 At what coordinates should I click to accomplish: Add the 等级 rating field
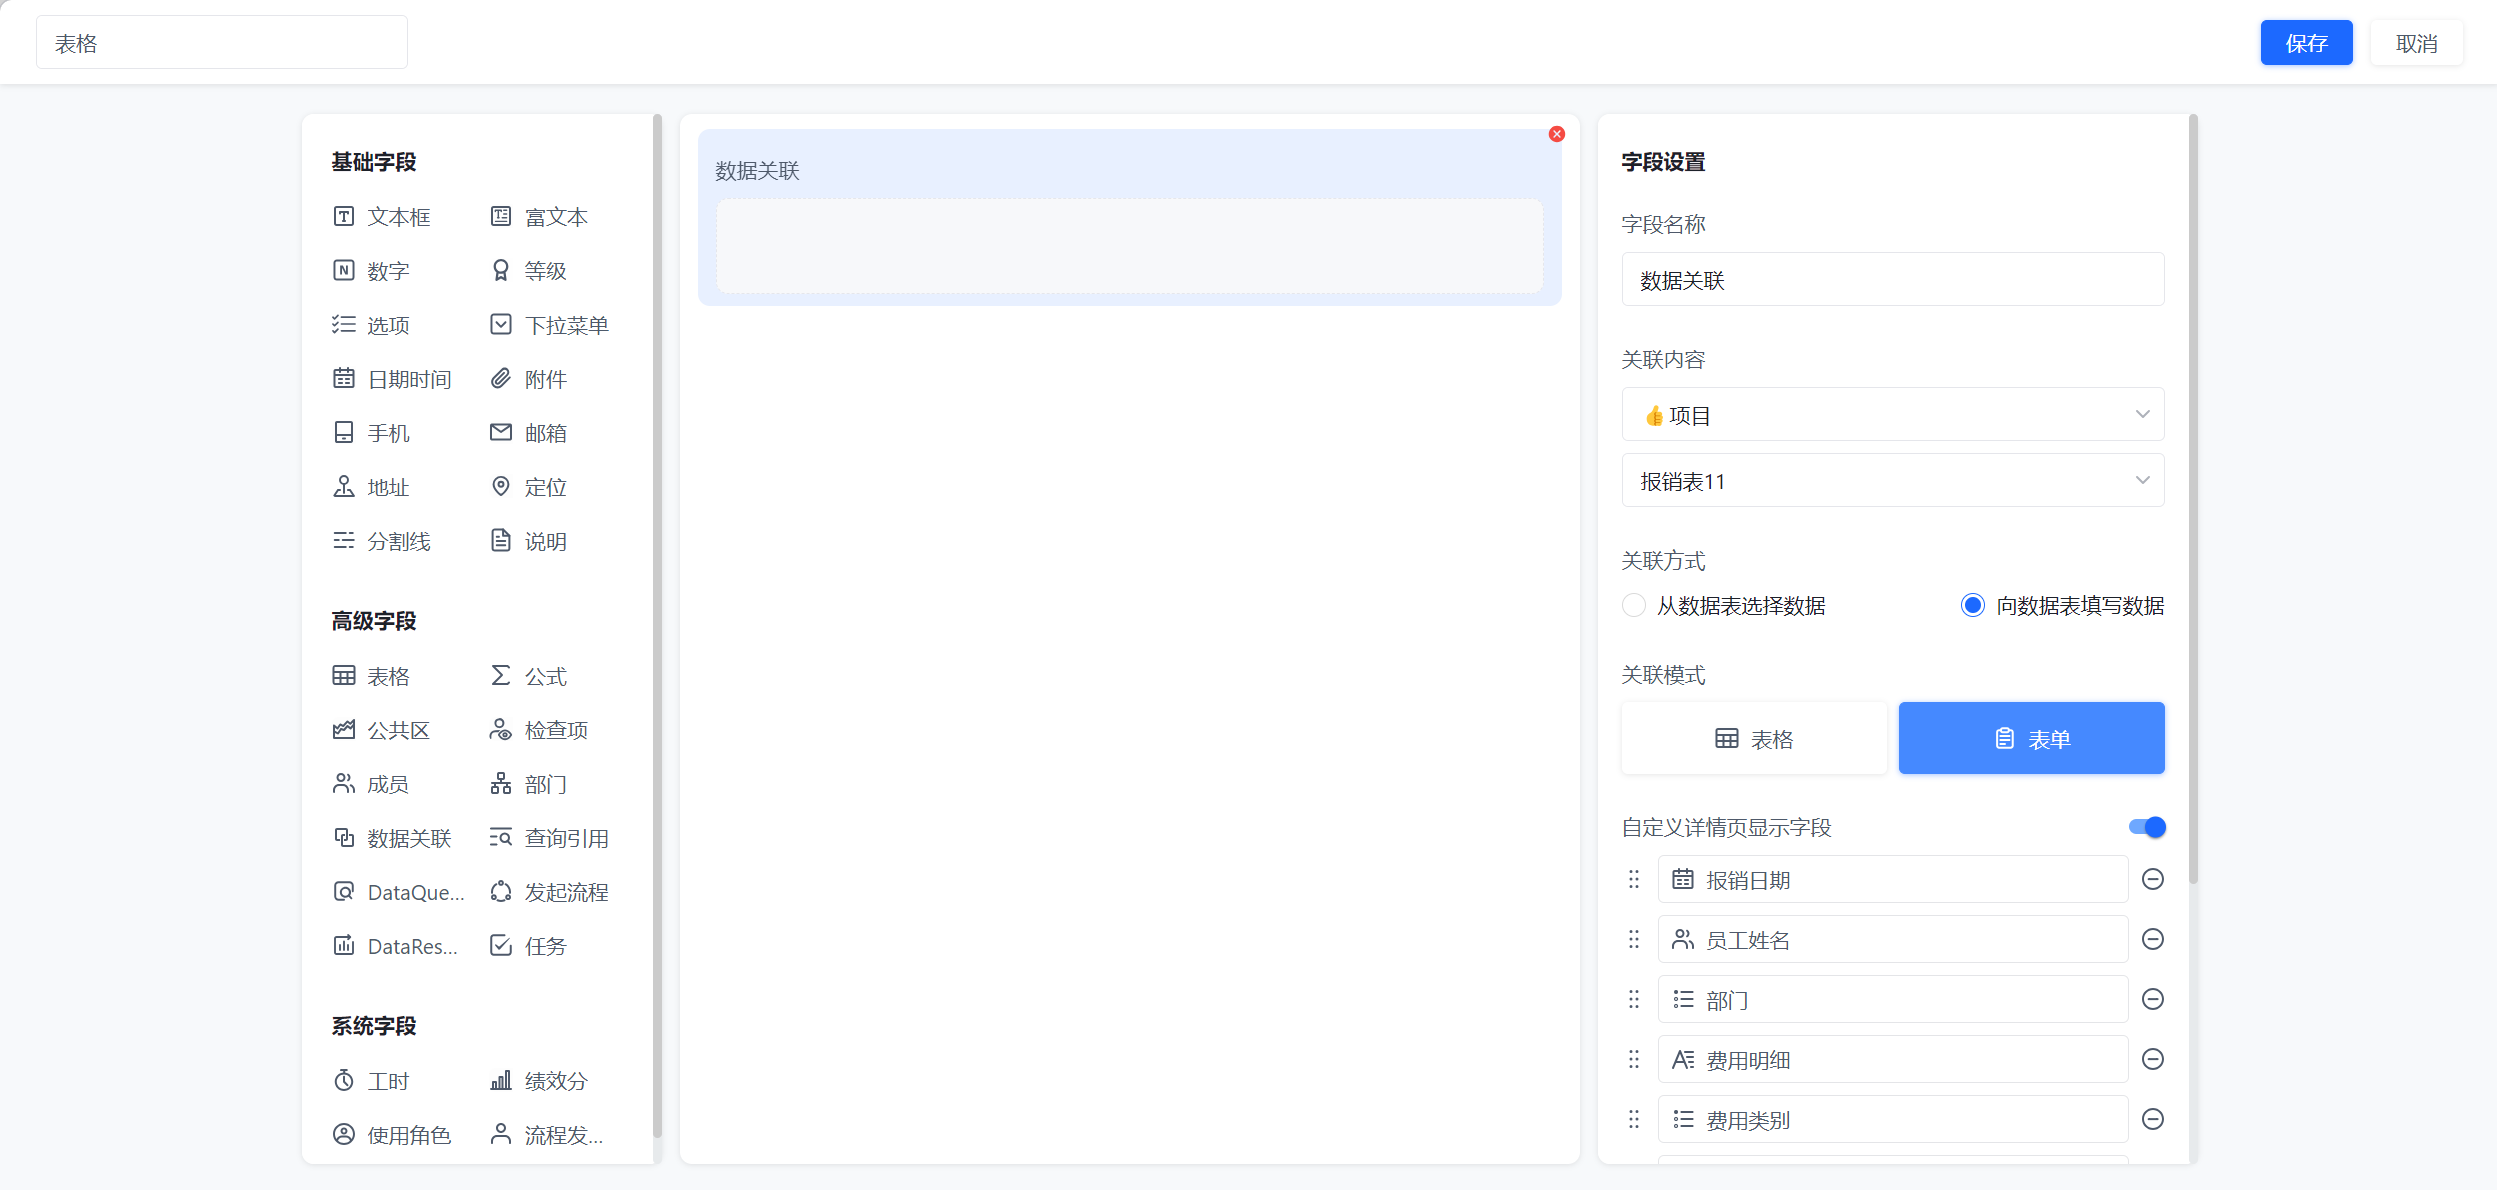[x=529, y=271]
